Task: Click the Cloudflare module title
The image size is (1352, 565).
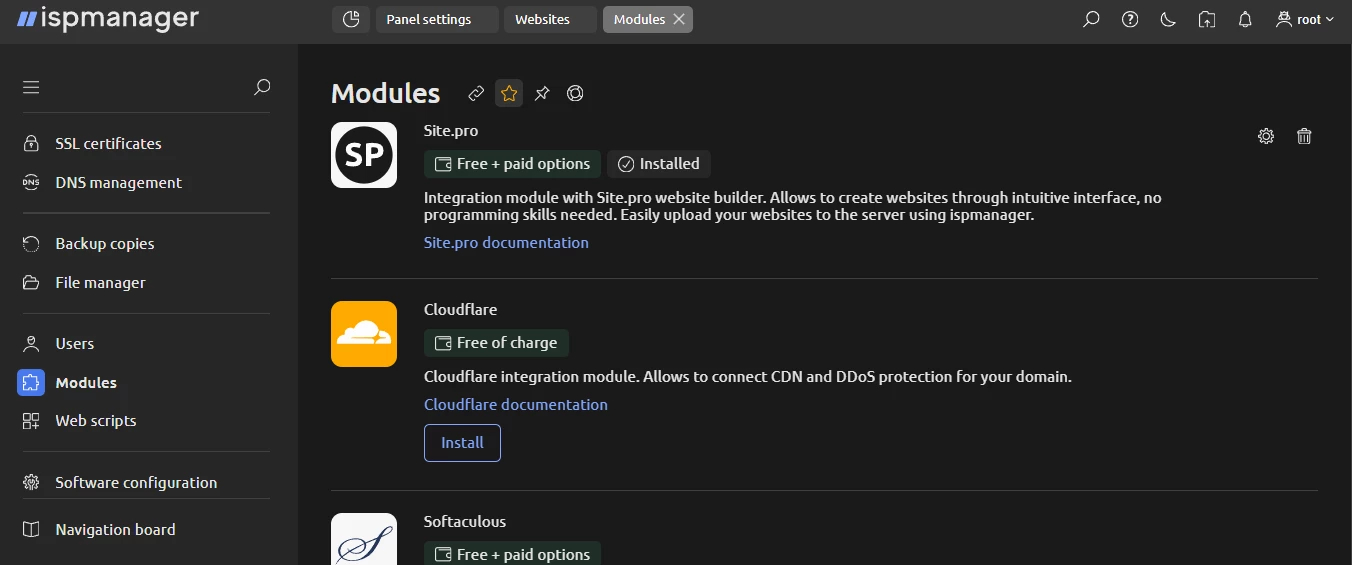Action: point(460,309)
